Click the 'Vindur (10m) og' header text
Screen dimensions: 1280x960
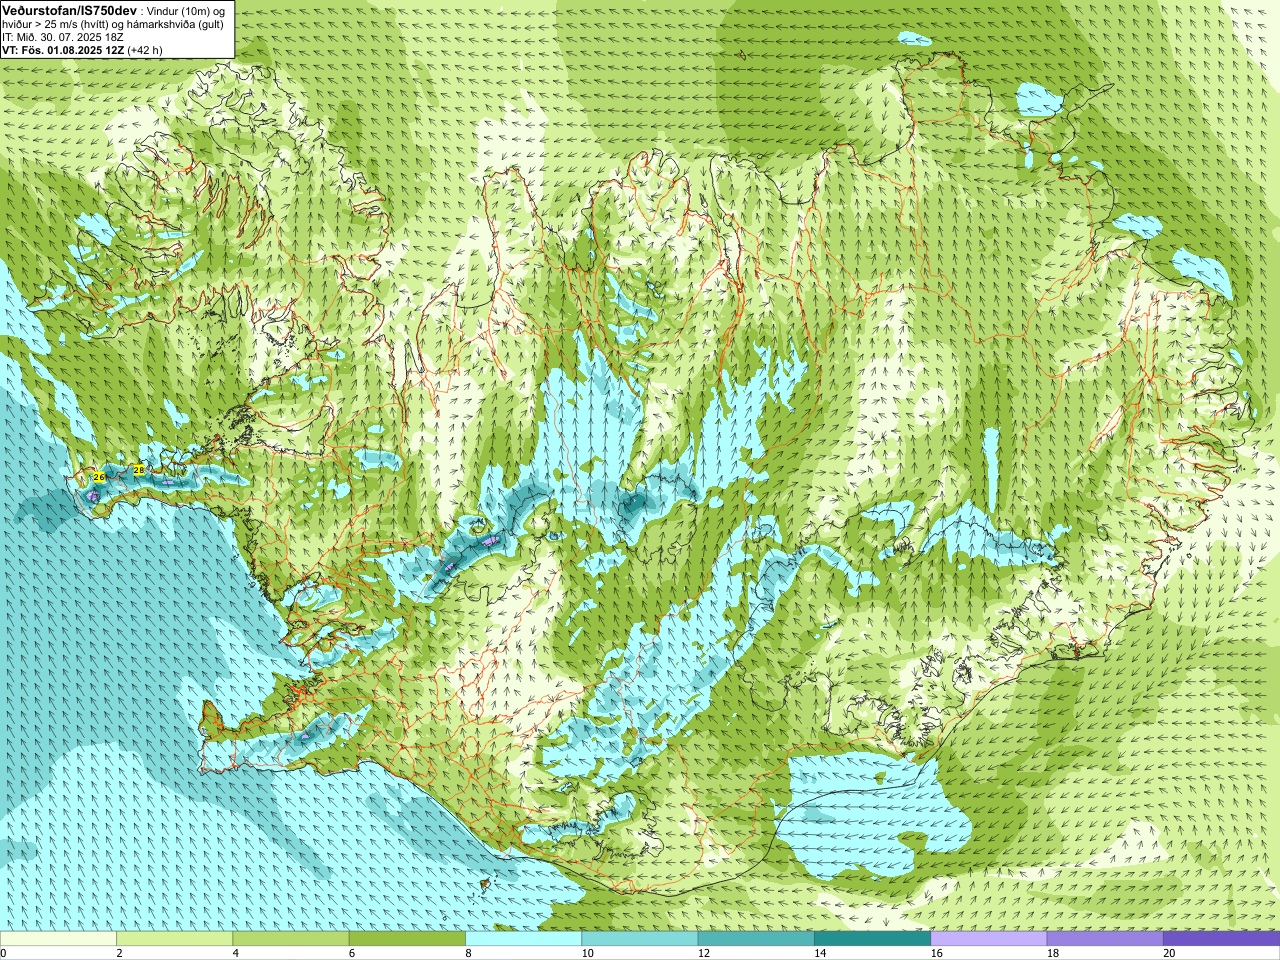[x=186, y=10]
